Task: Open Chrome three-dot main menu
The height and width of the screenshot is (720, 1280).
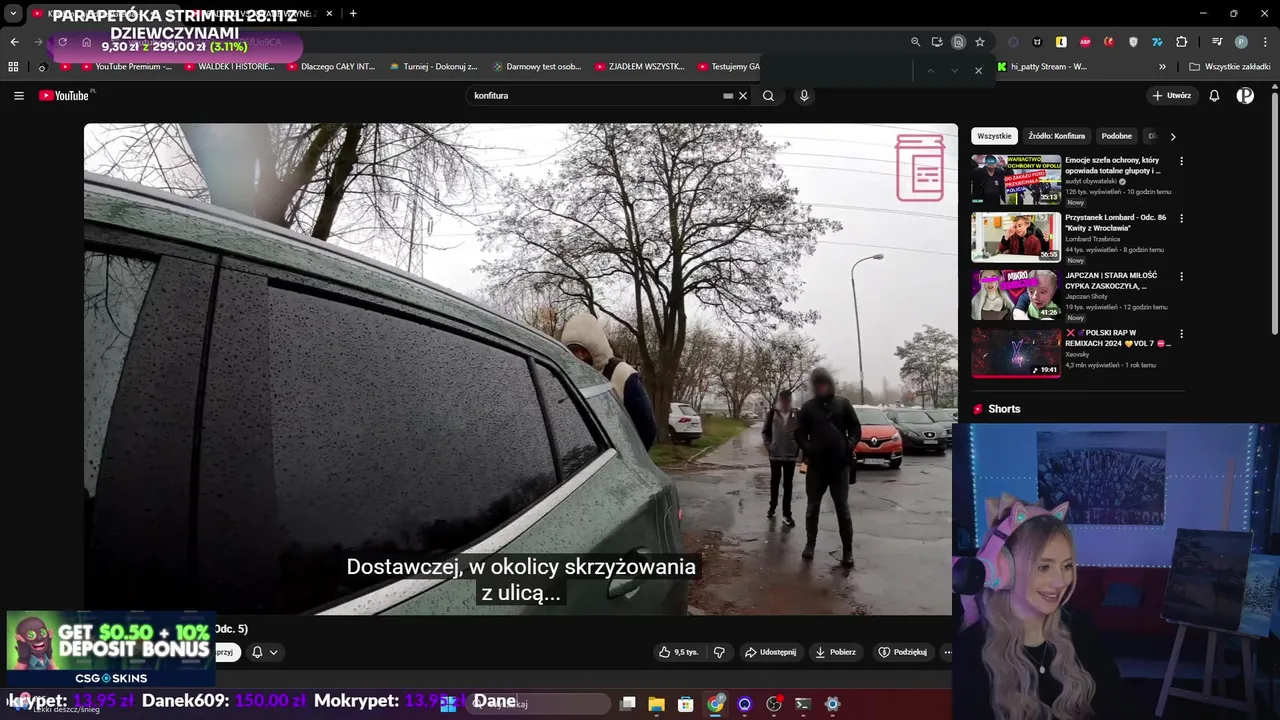Action: pos(1264,42)
